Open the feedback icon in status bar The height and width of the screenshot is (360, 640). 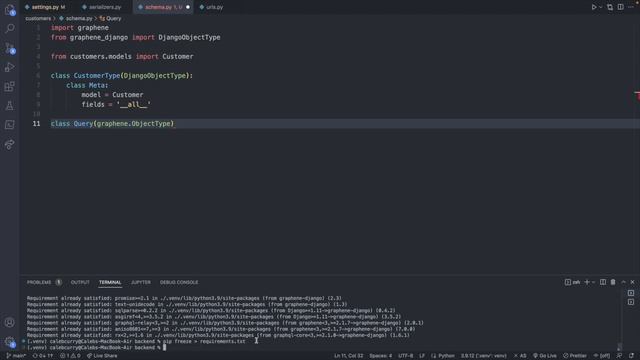[620, 356]
